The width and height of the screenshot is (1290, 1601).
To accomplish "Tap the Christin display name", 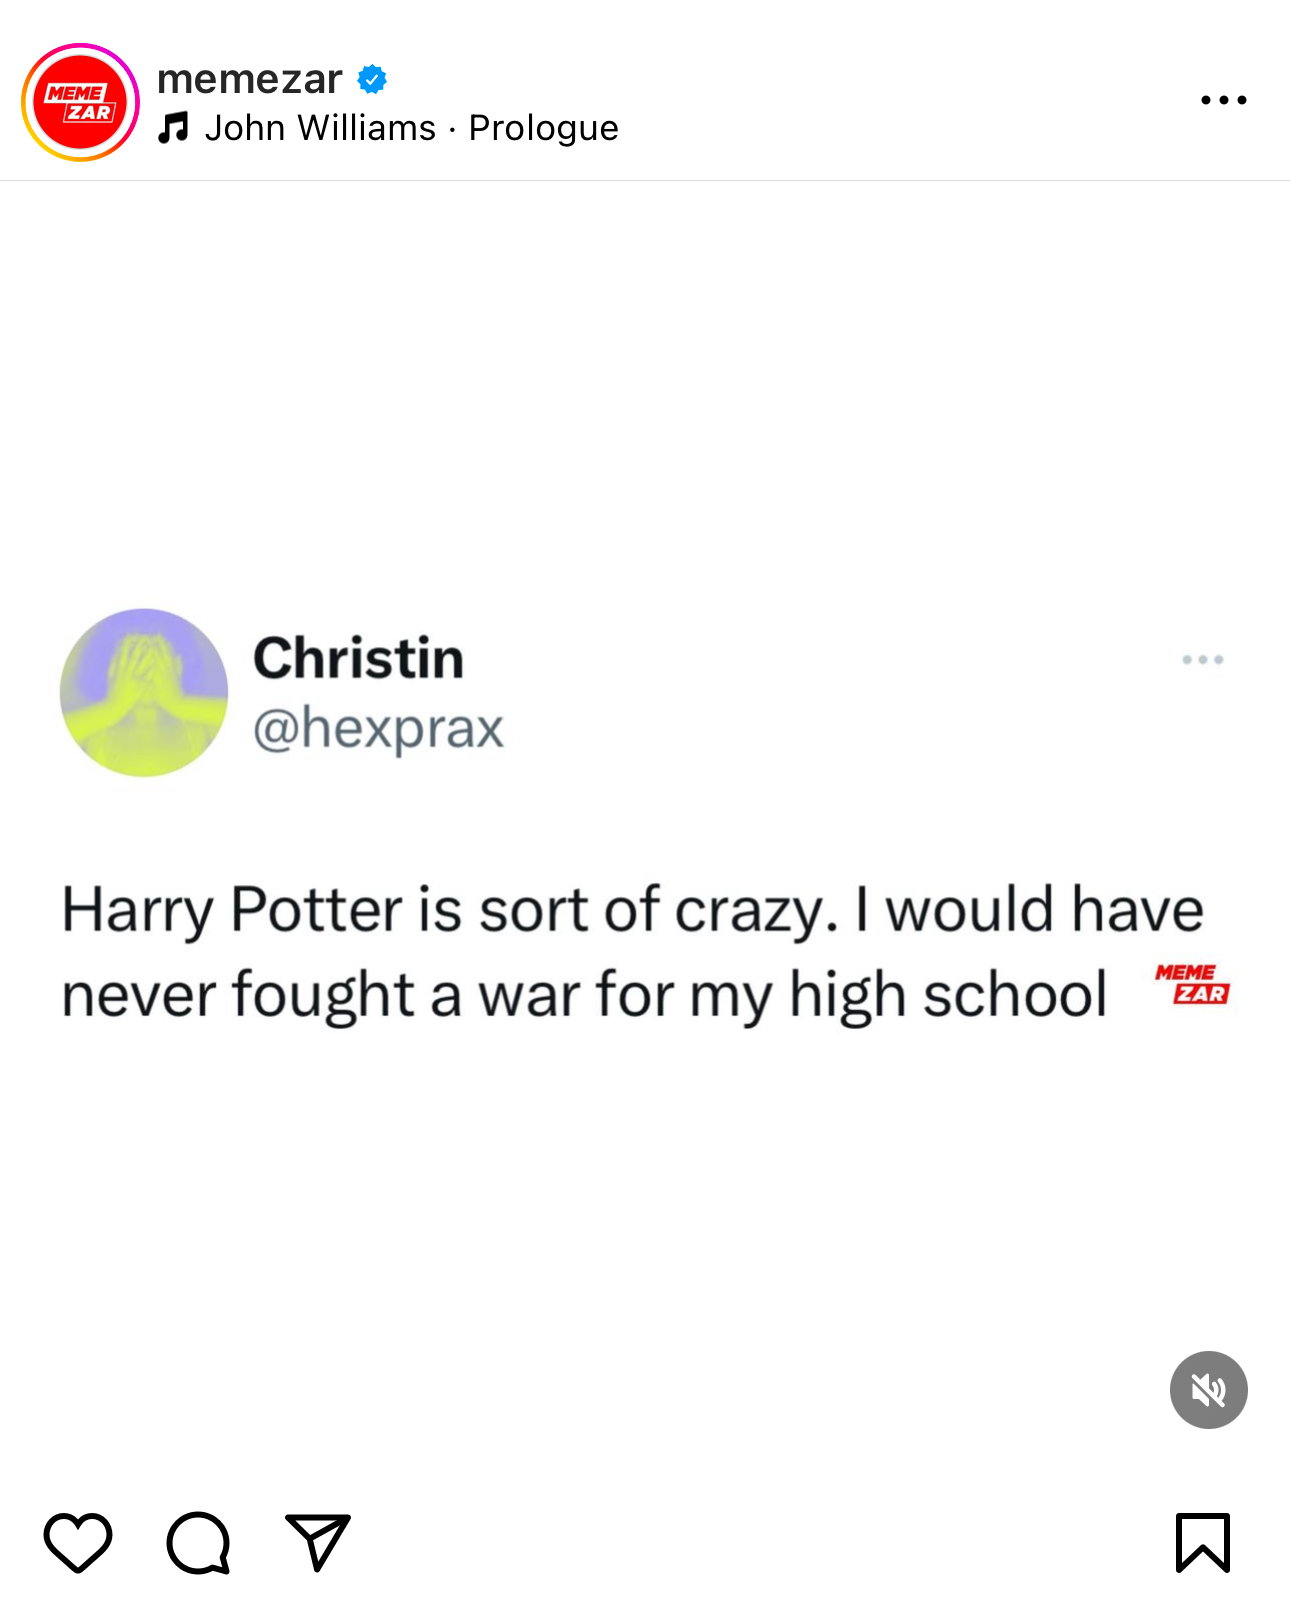I will [359, 658].
